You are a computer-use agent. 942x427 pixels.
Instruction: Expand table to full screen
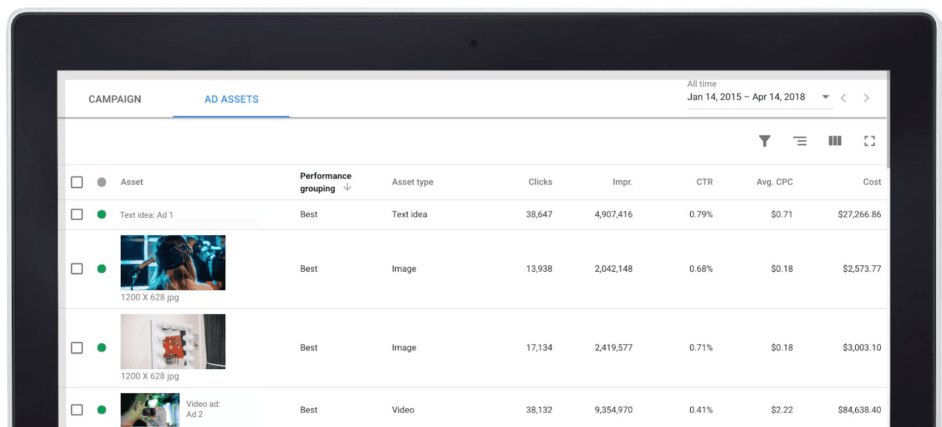pos(869,141)
